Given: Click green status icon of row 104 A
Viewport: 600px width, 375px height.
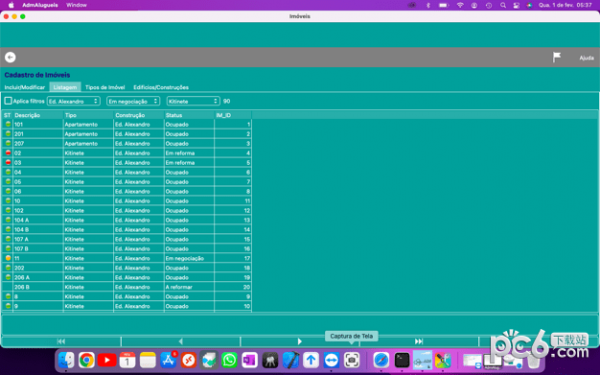Looking at the screenshot, I should coord(8,220).
